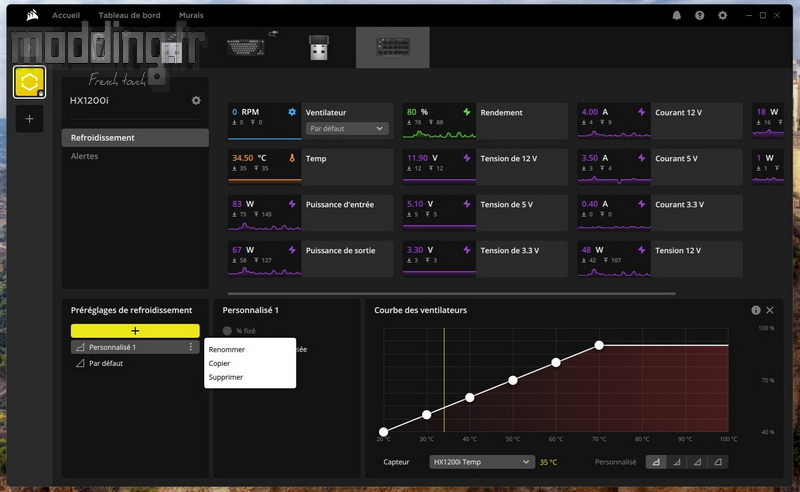Click the fan curve point at 50 °C

pyautogui.click(x=513, y=380)
